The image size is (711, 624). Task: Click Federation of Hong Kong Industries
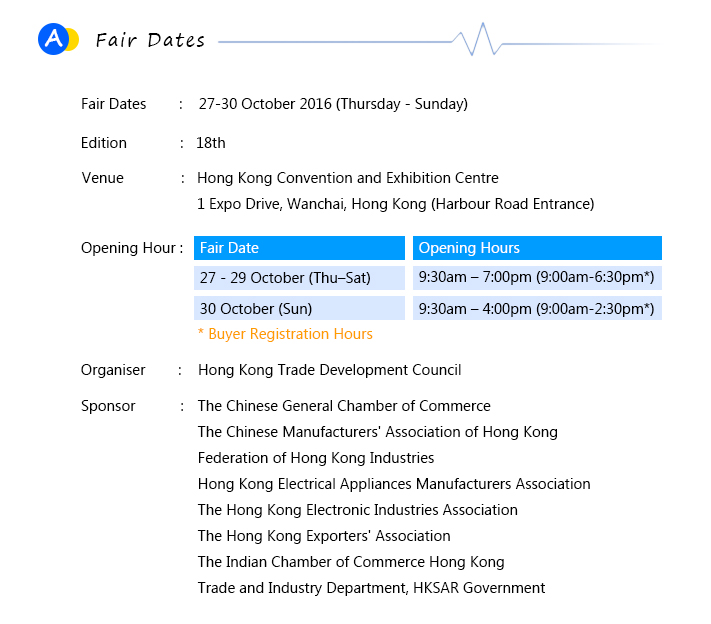316,458
